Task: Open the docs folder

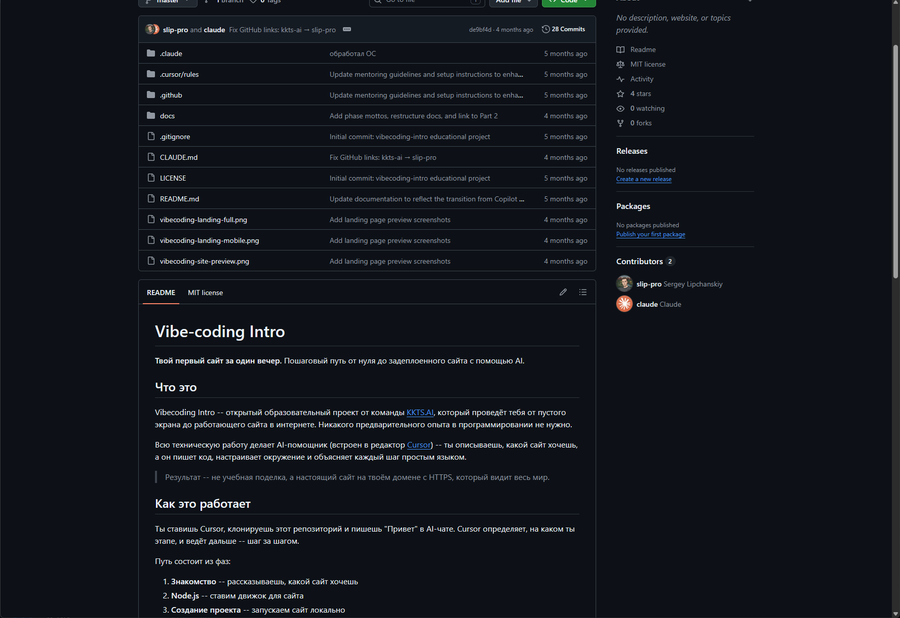Action: 167,115
